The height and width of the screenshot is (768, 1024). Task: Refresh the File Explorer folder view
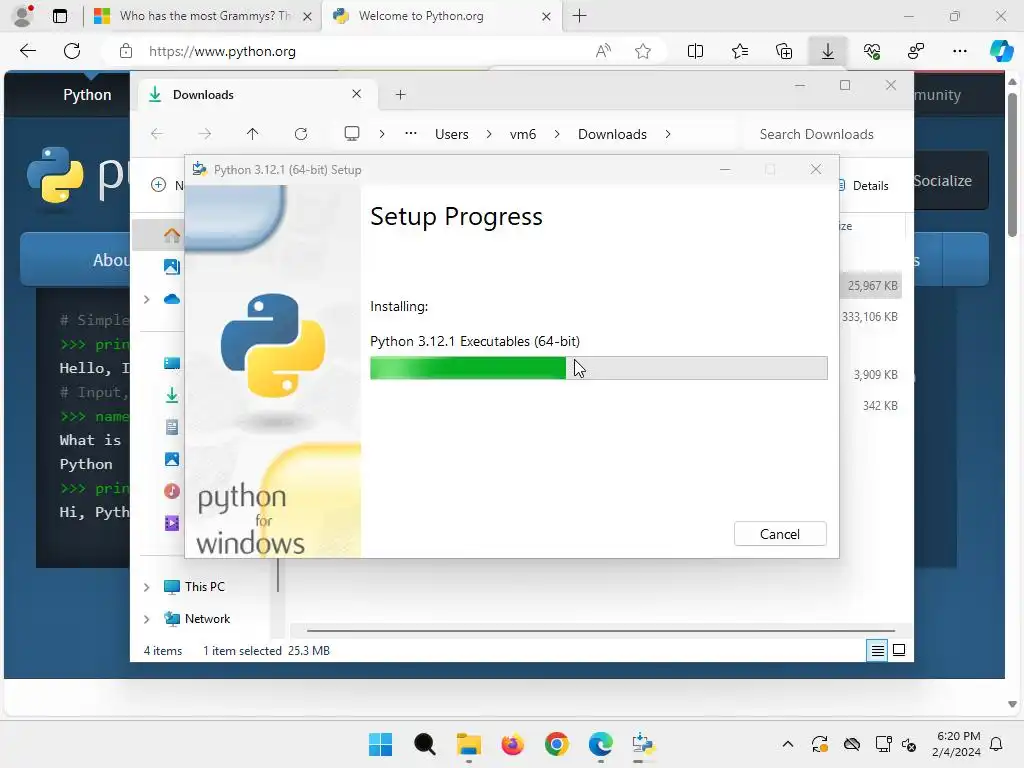coord(300,134)
